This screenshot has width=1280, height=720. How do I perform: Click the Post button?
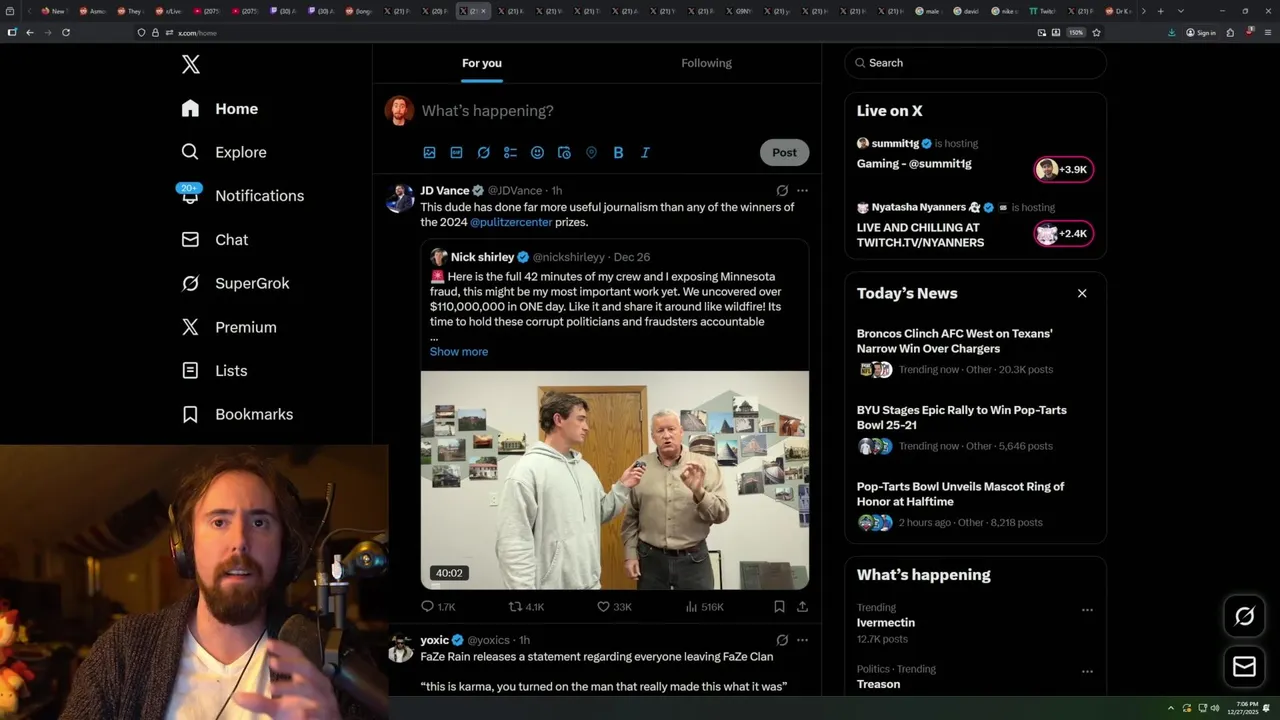click(784, 153)
